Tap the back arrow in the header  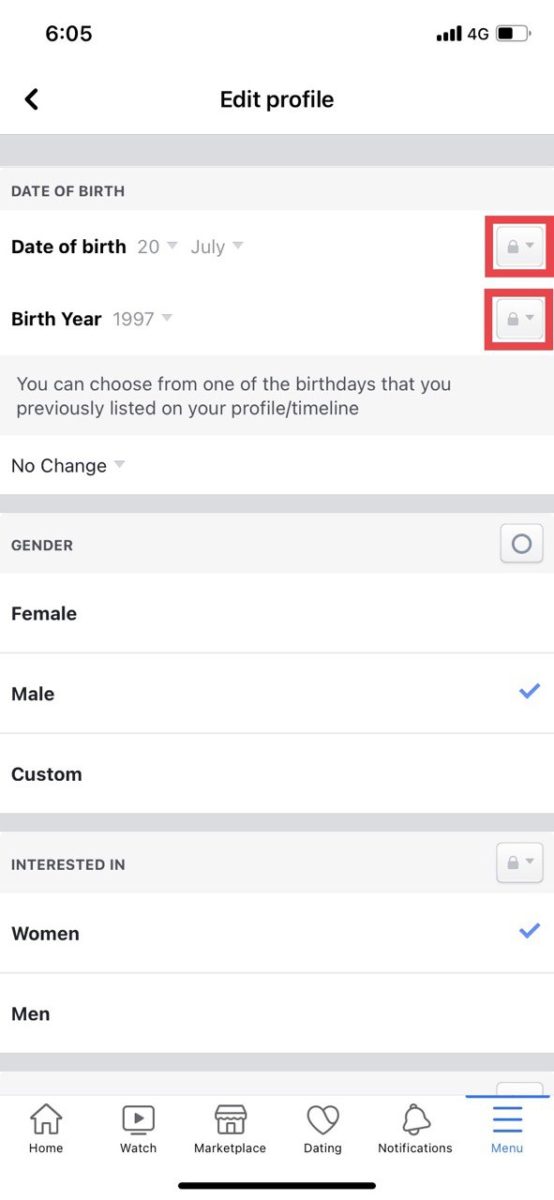coord(32,99)
